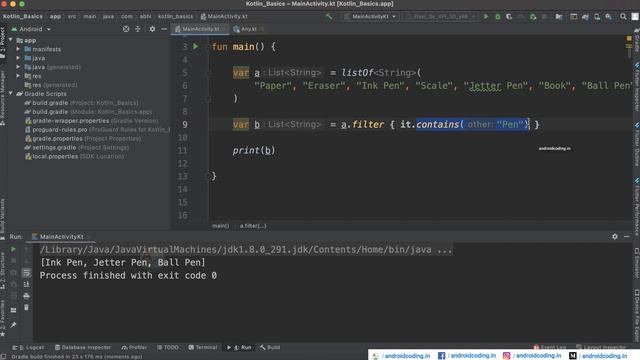
Task: Click the Sync Project with Gradle icon
Action: click(585, 17)
